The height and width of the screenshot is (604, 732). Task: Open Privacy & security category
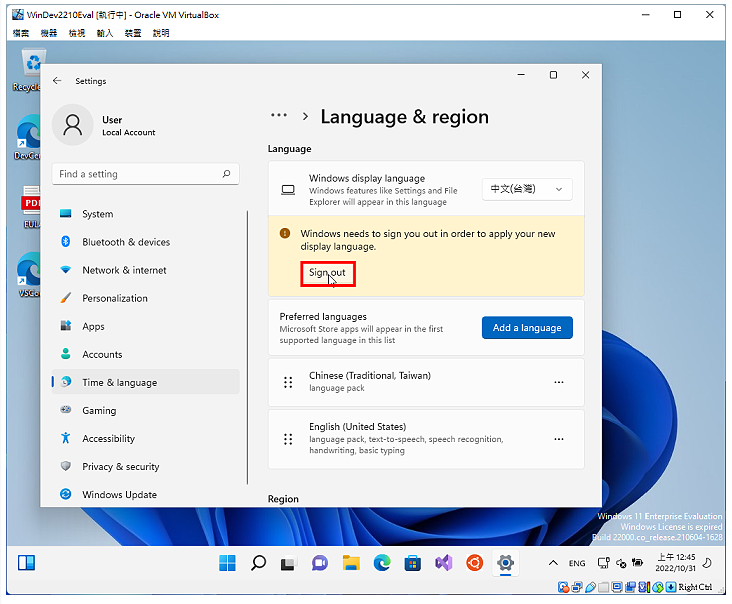146,466
